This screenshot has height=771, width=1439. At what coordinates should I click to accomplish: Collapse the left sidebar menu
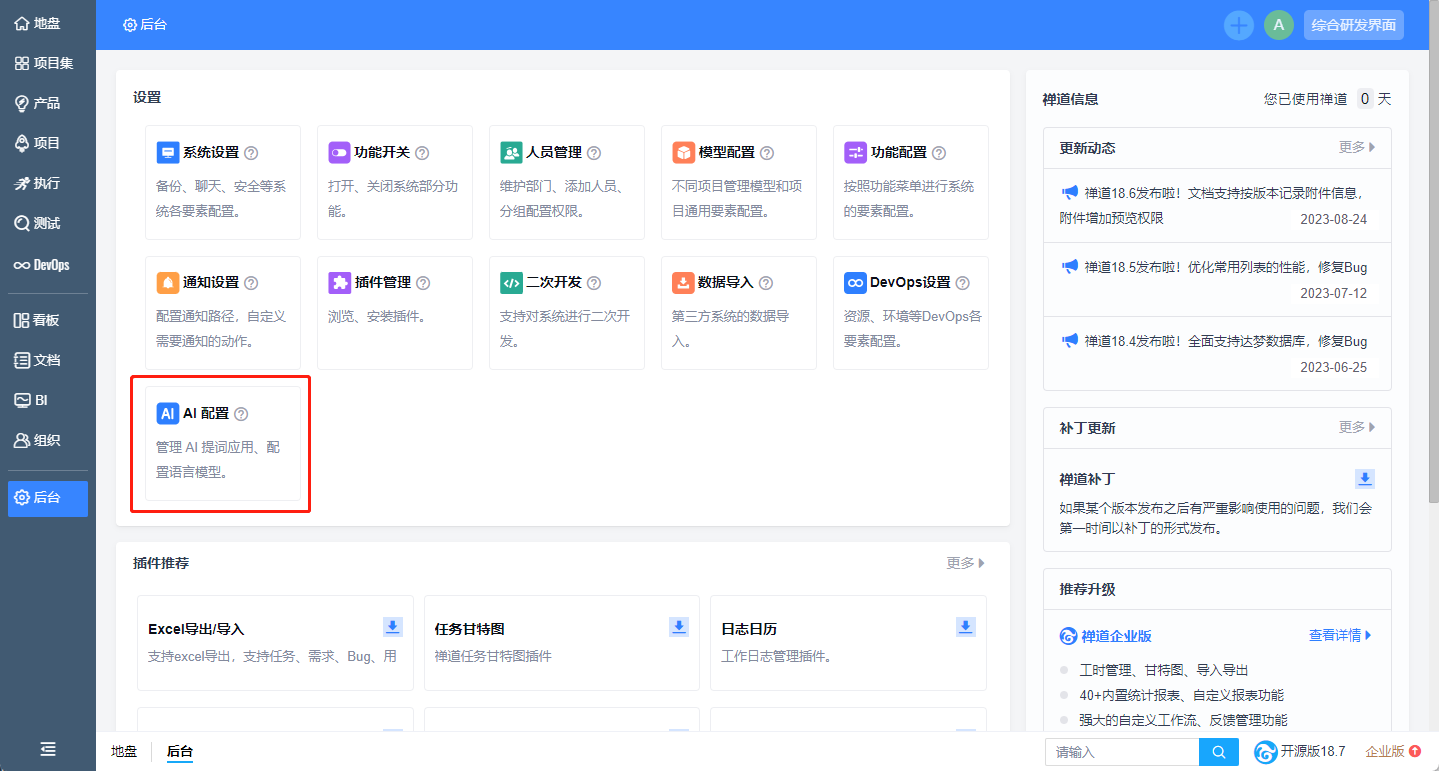(x=47, y=749)
